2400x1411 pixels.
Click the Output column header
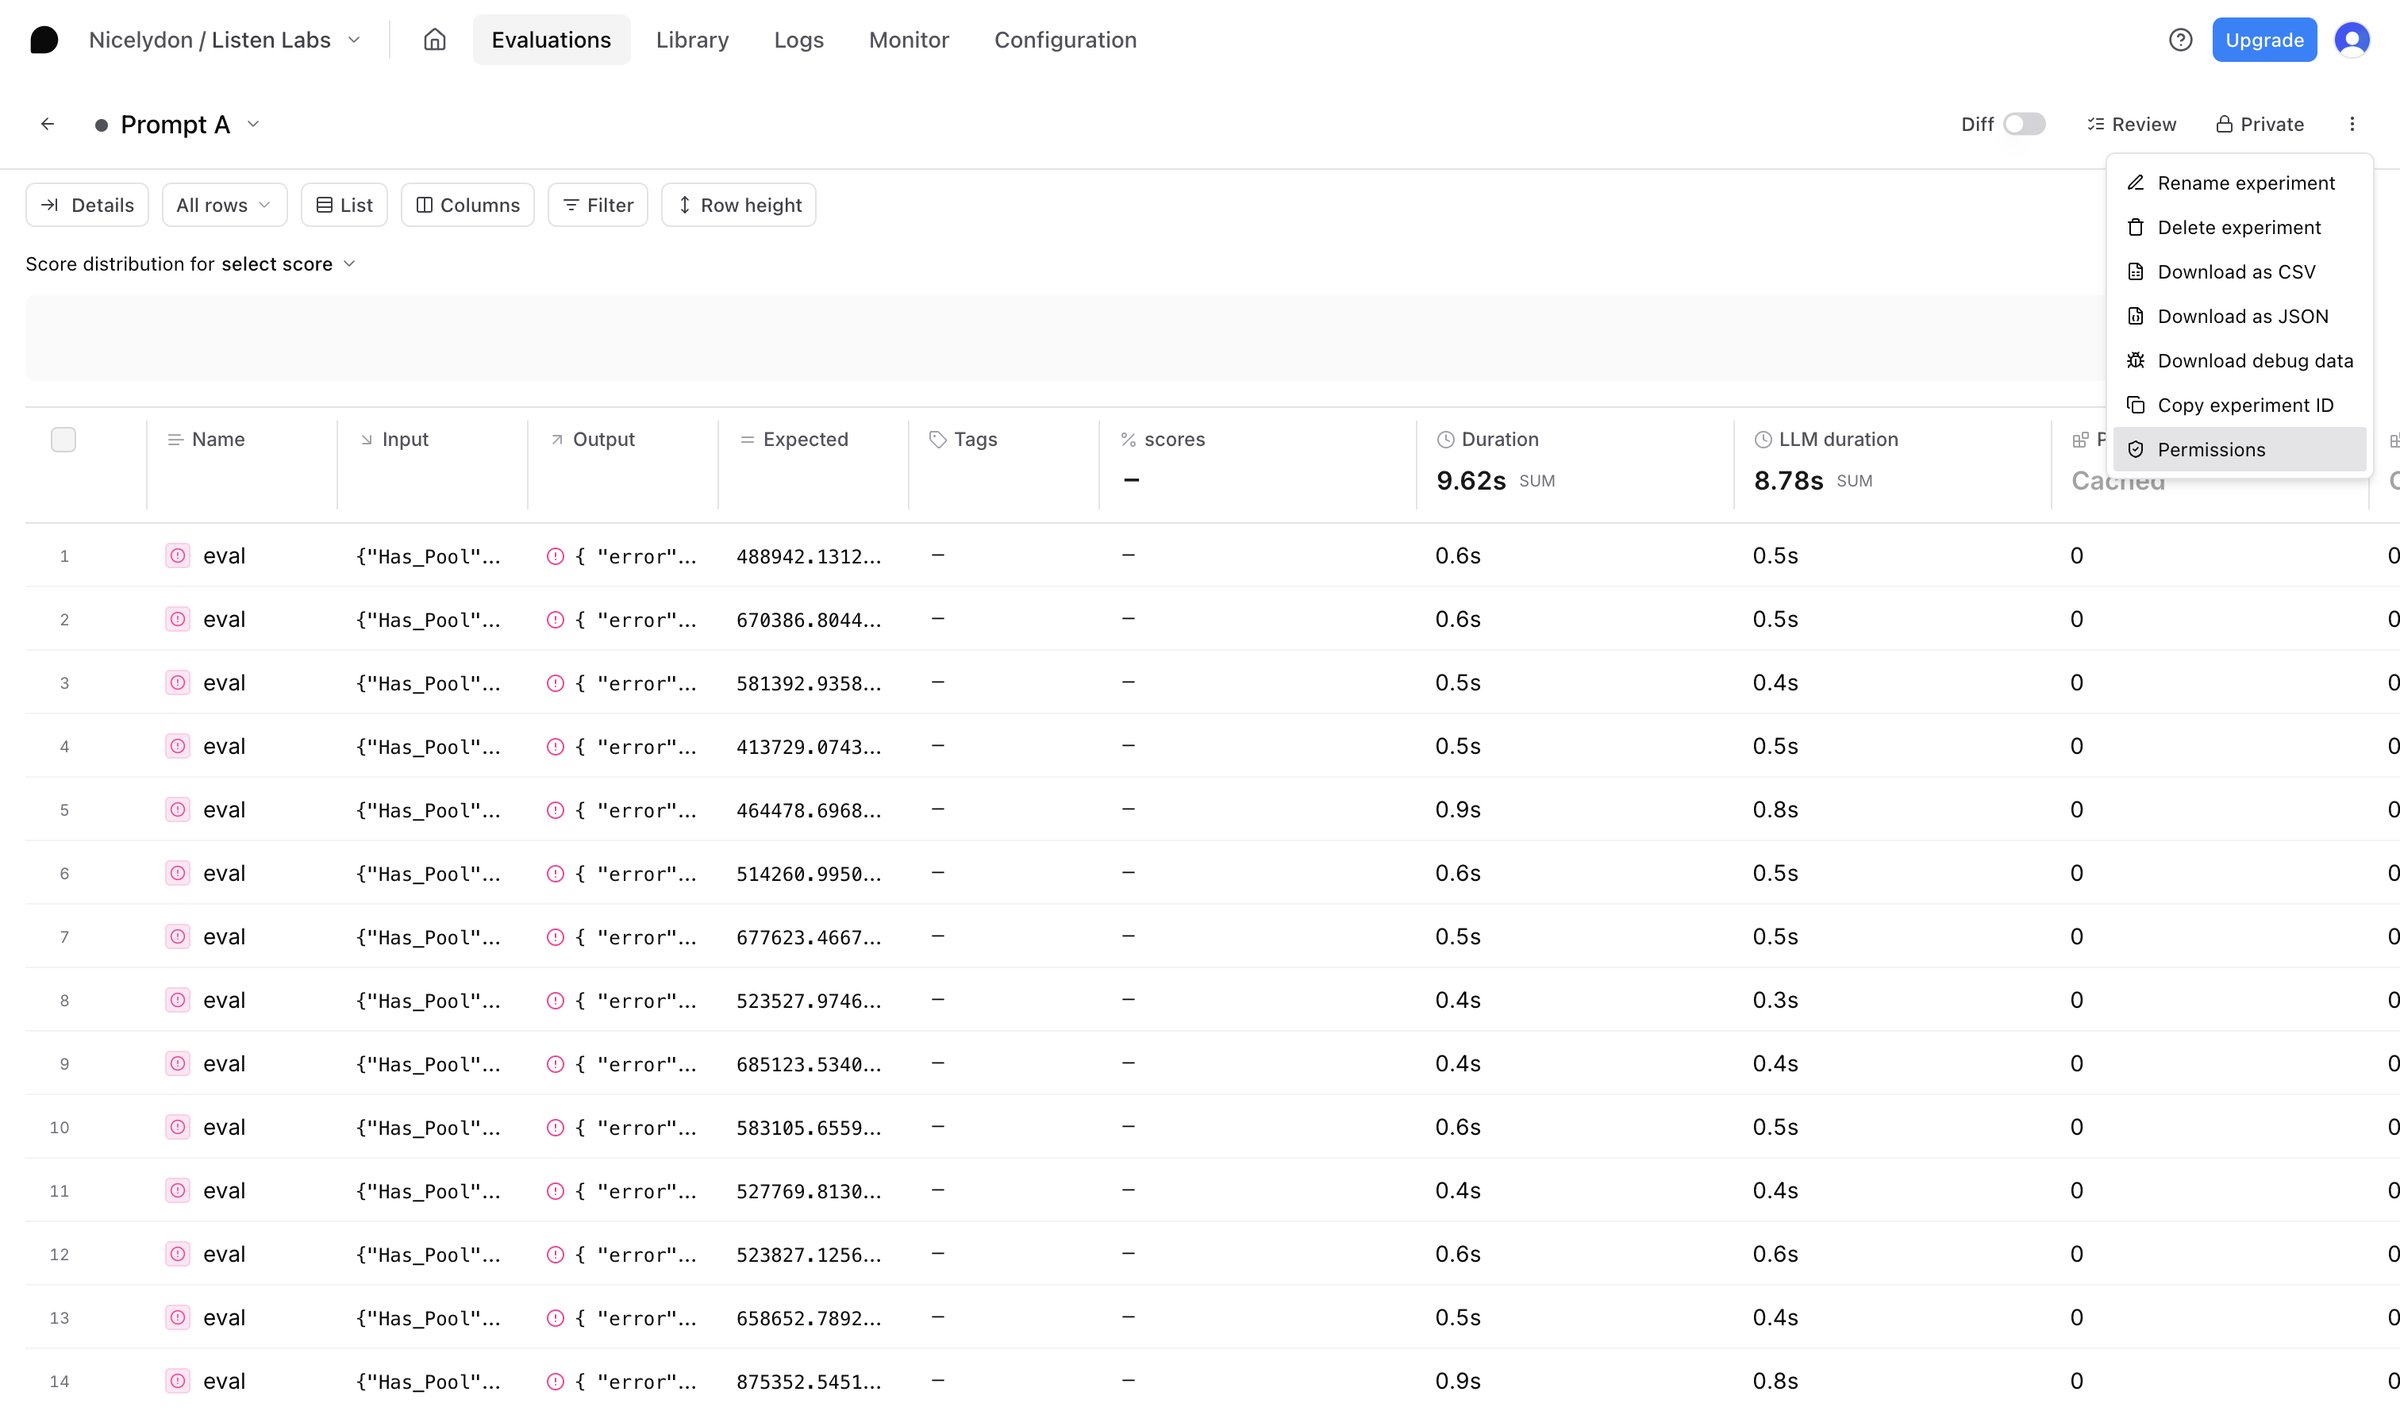[603, 439]
